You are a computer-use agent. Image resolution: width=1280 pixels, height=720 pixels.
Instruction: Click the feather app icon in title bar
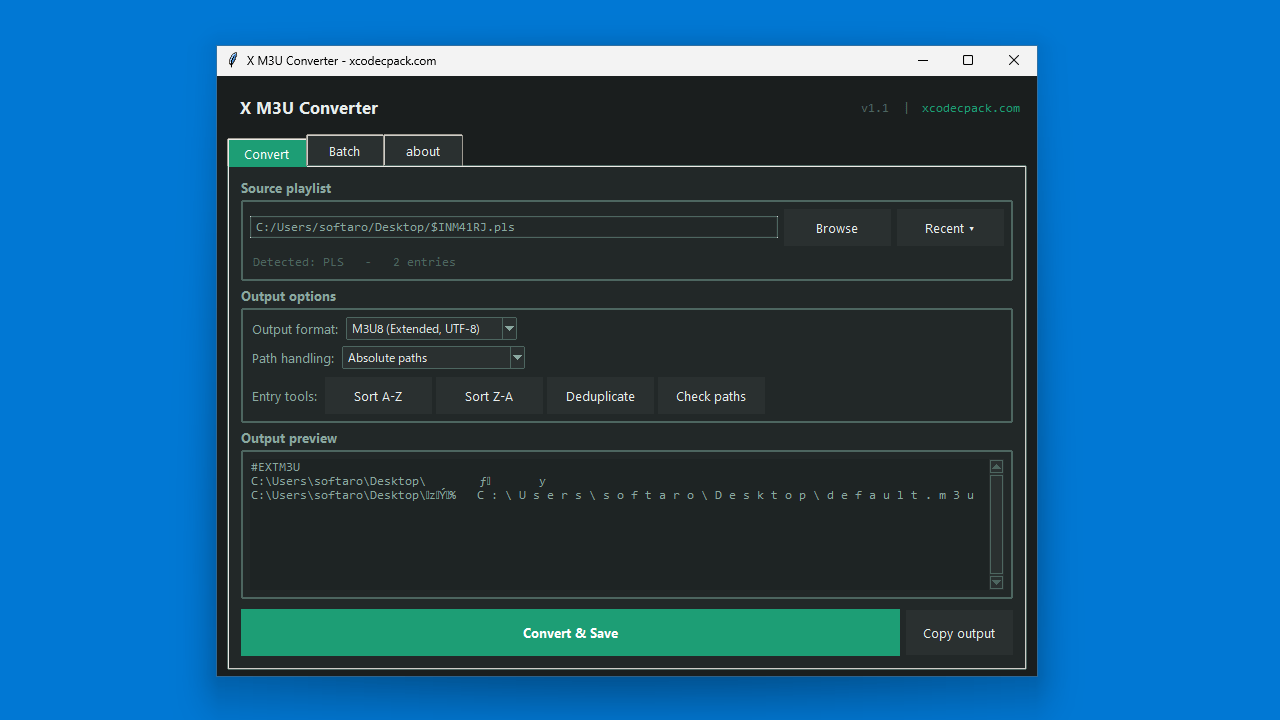(x=233, y=60)
